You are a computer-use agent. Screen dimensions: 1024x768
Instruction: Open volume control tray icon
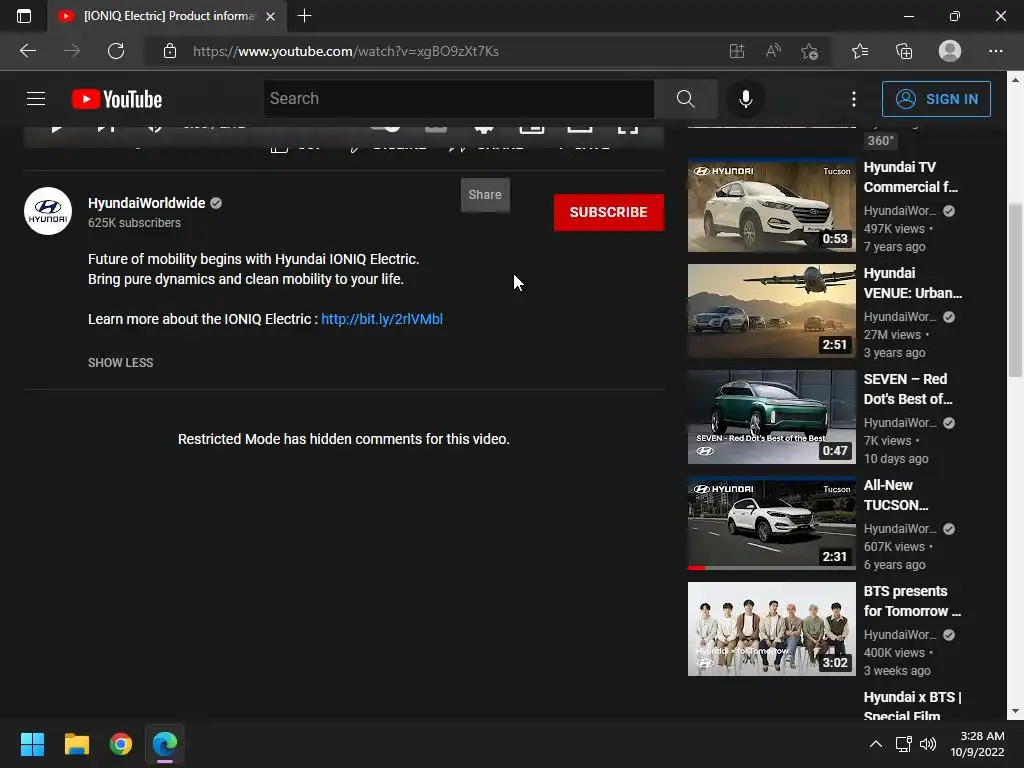[x=927, y=744]
